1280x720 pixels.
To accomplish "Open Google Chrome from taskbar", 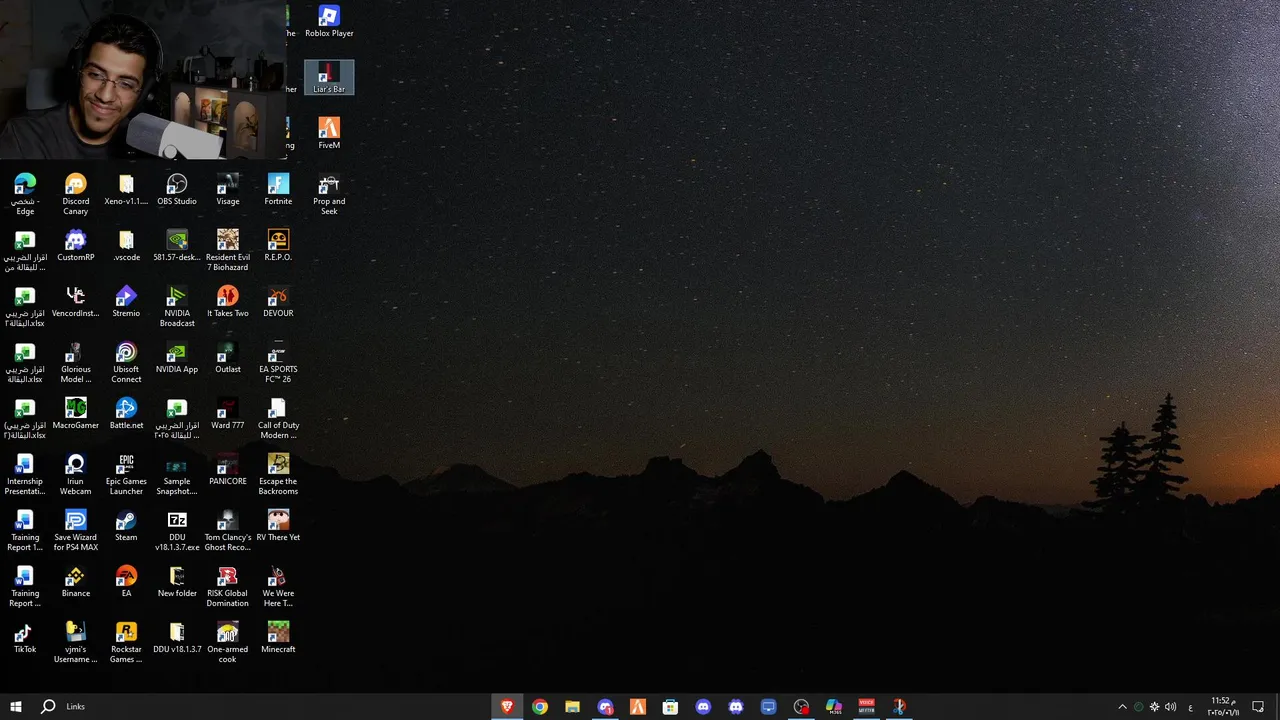I will click(540, 706).
